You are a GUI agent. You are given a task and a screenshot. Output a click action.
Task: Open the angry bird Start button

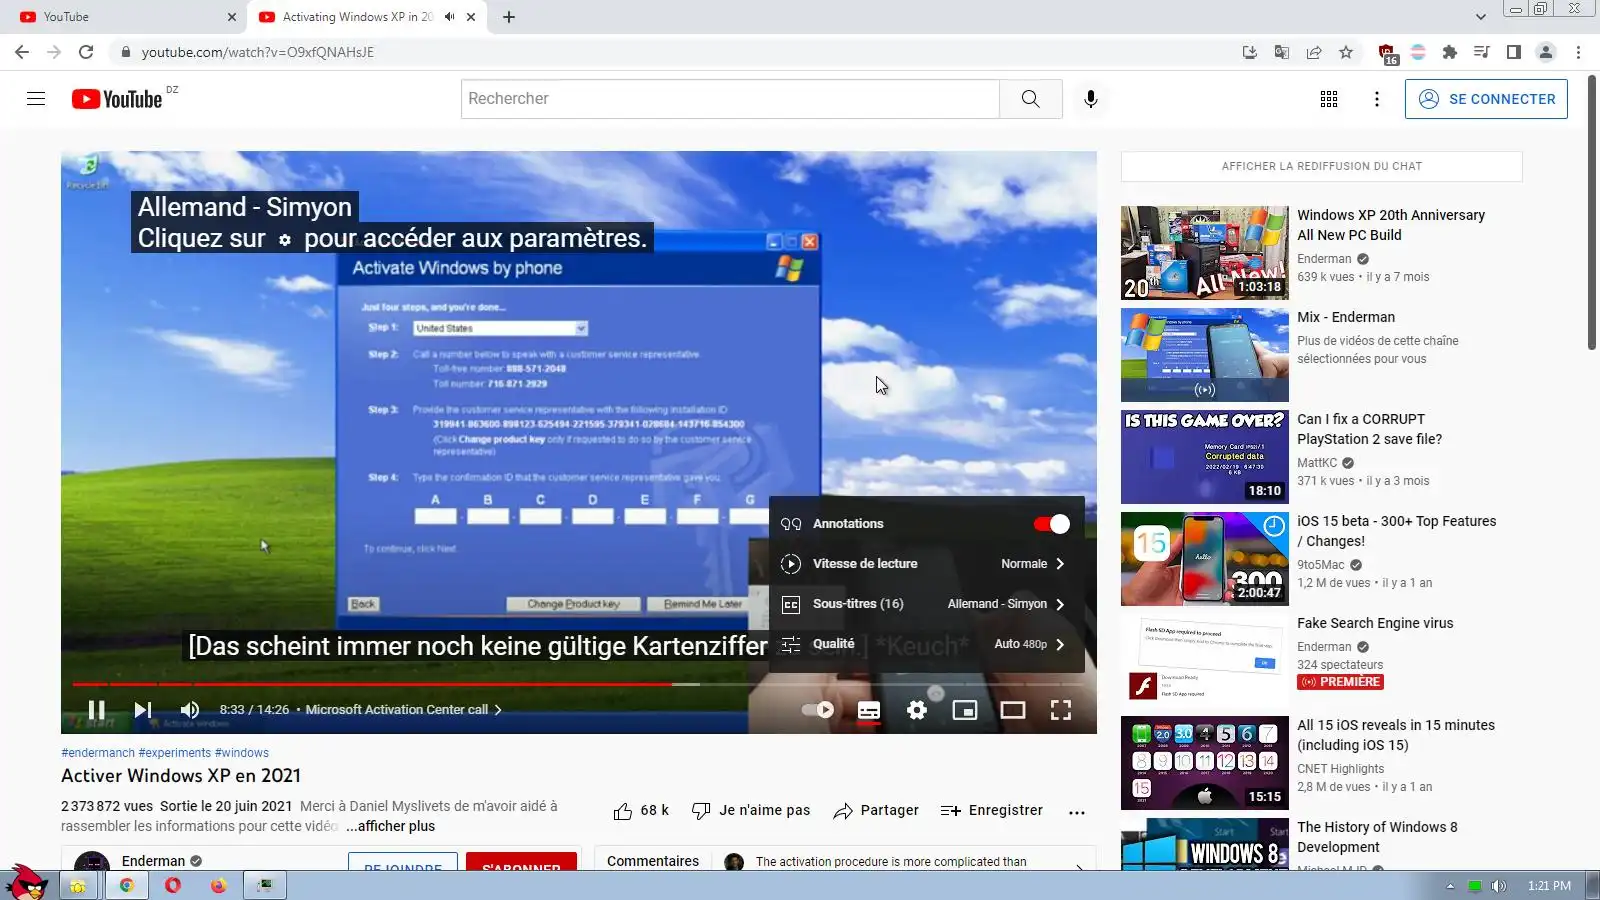pos(26,882)
